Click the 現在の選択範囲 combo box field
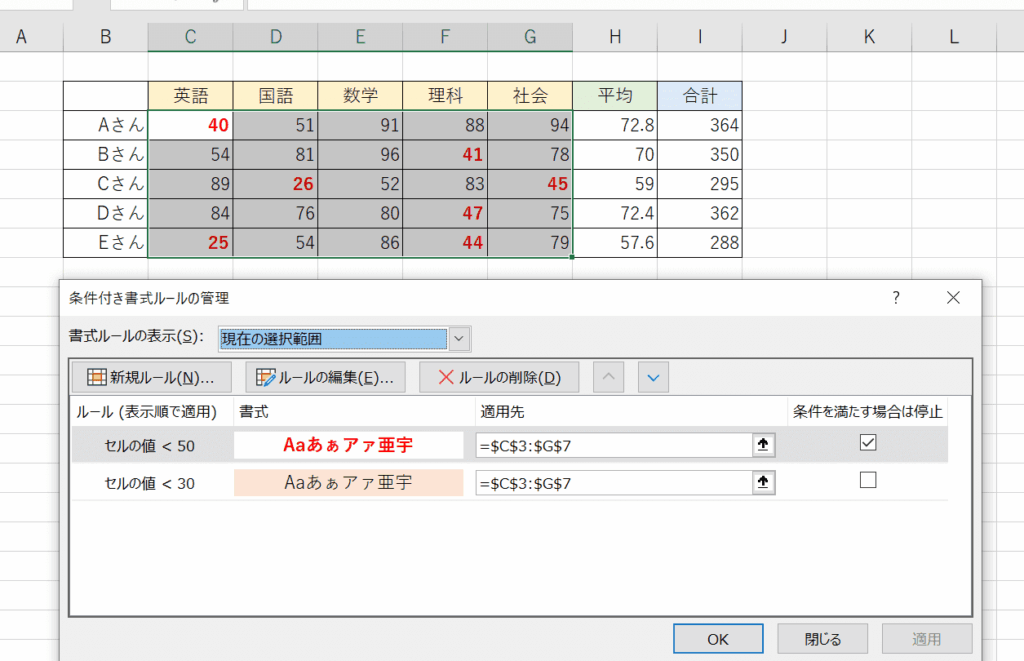Image resolution: width=1024 pixels, height=661 pixels. [x=332, y=338]
